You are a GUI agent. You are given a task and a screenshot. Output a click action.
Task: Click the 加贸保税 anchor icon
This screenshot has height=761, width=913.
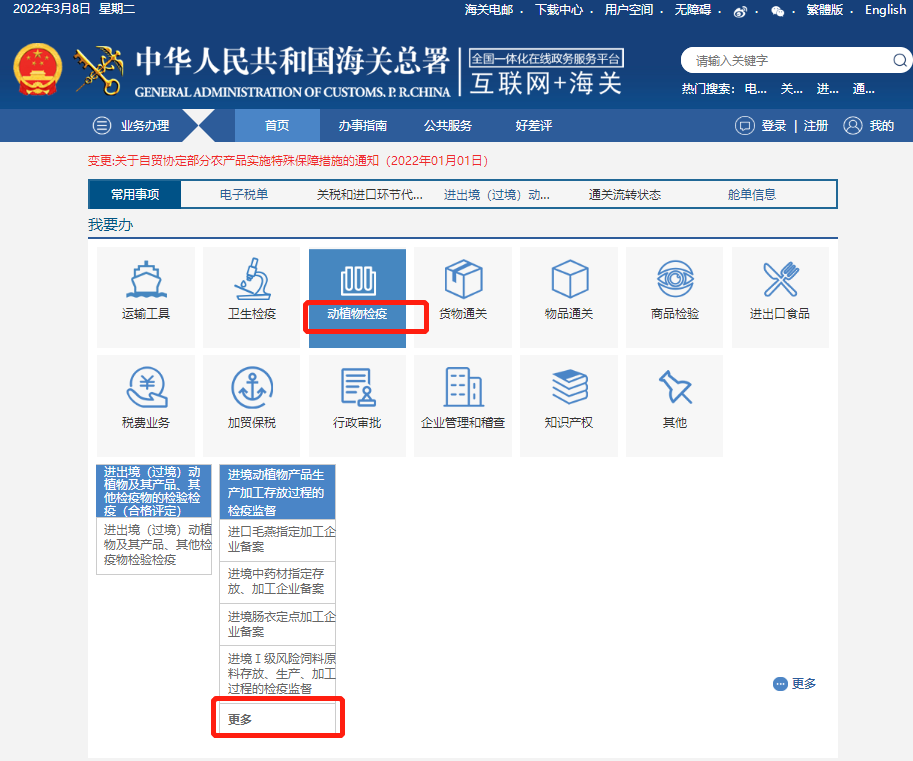point(252,387)
